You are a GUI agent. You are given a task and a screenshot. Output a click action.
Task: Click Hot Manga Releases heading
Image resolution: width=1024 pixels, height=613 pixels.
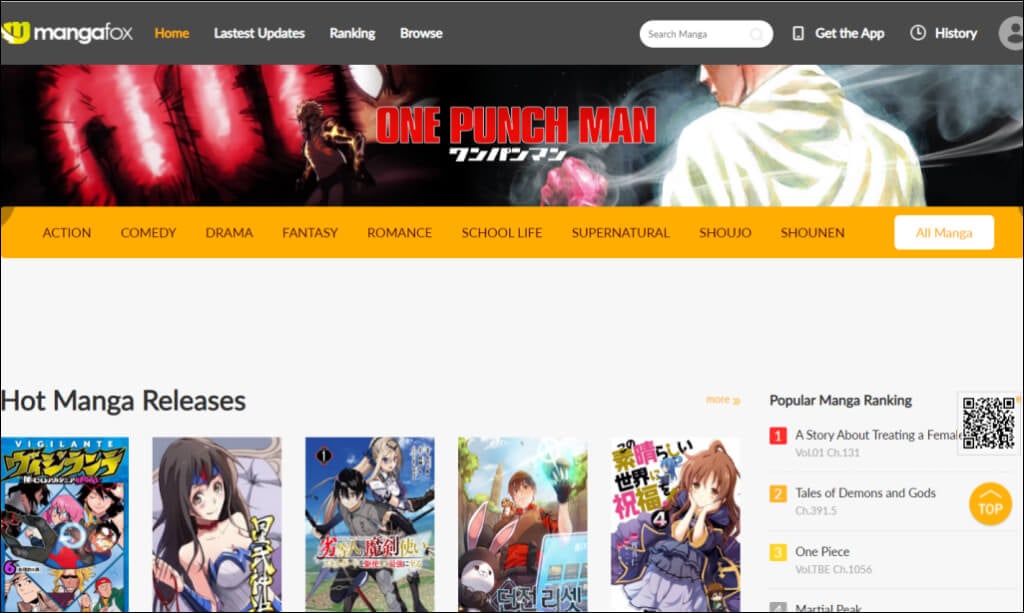(x=123, y=401)
